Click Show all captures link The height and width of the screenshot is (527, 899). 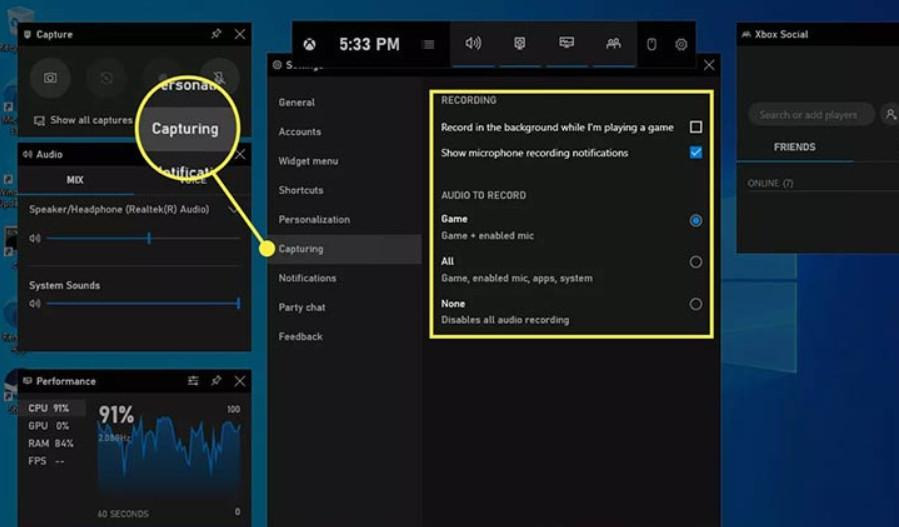[x=90, y=120]
